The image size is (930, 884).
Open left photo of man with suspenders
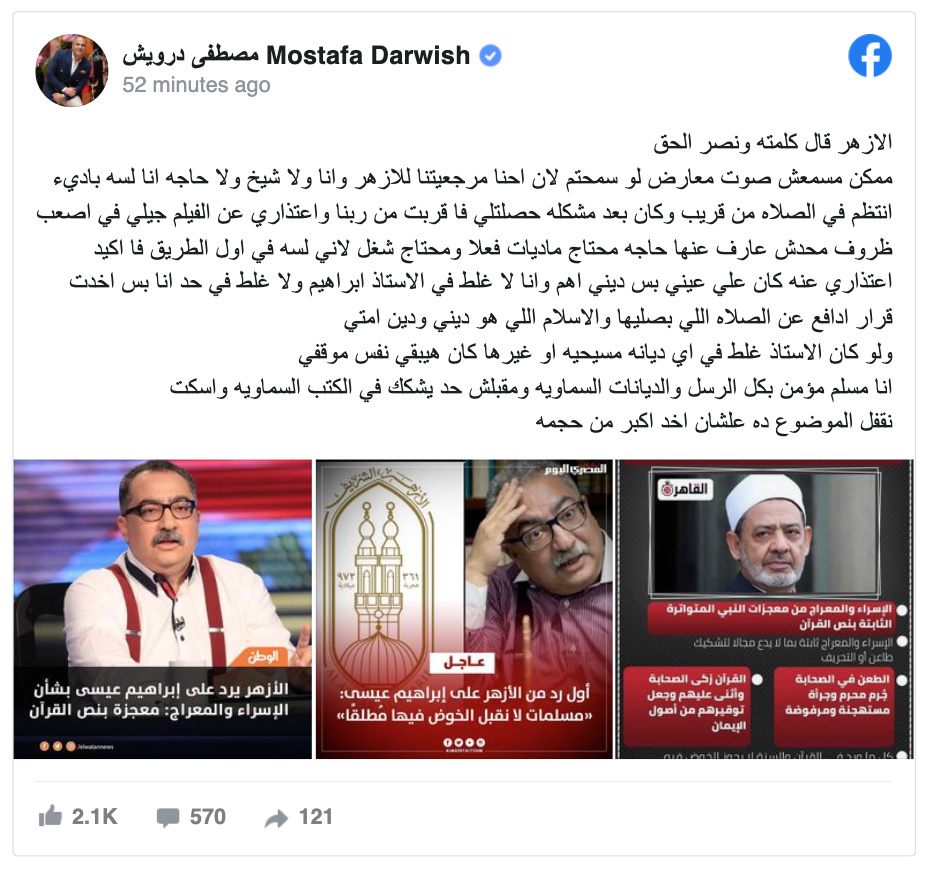pos(163,609)
